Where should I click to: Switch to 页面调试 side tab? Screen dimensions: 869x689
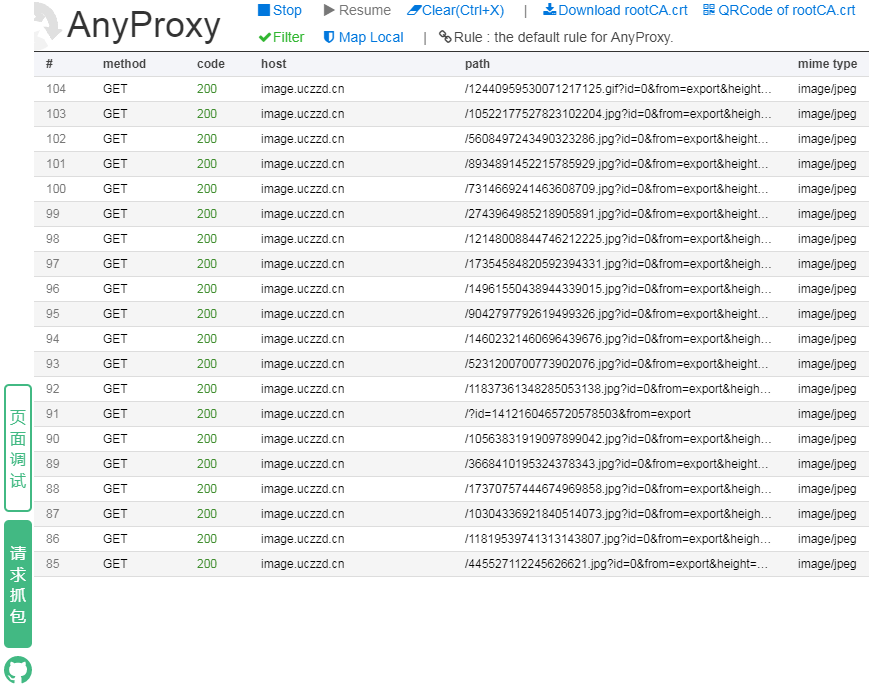pos(18,448)
